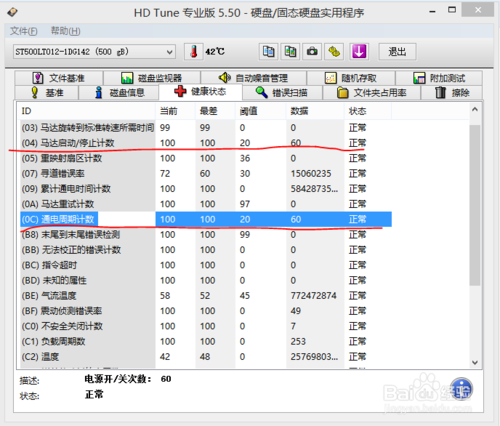Click the copy info to clipboard icon

269,52
